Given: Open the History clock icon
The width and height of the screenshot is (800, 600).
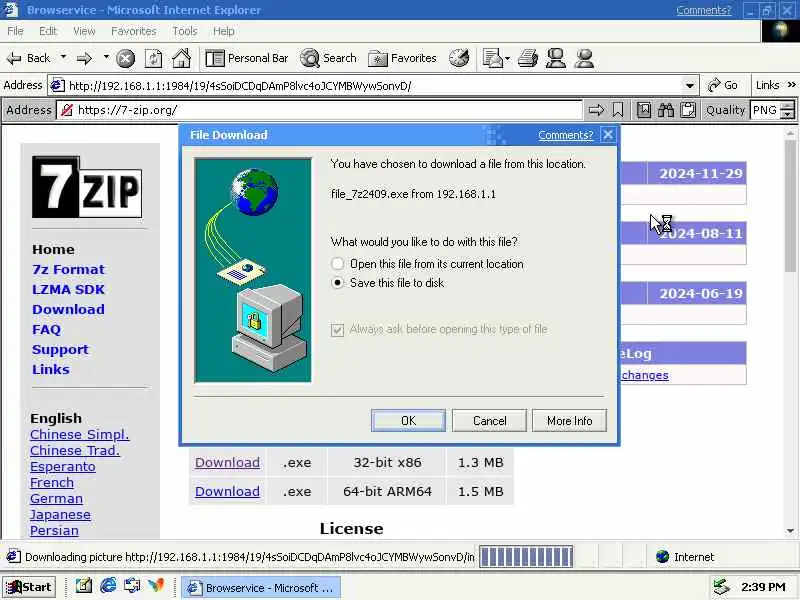Looking at the screenshot, I should click(459, 58).
